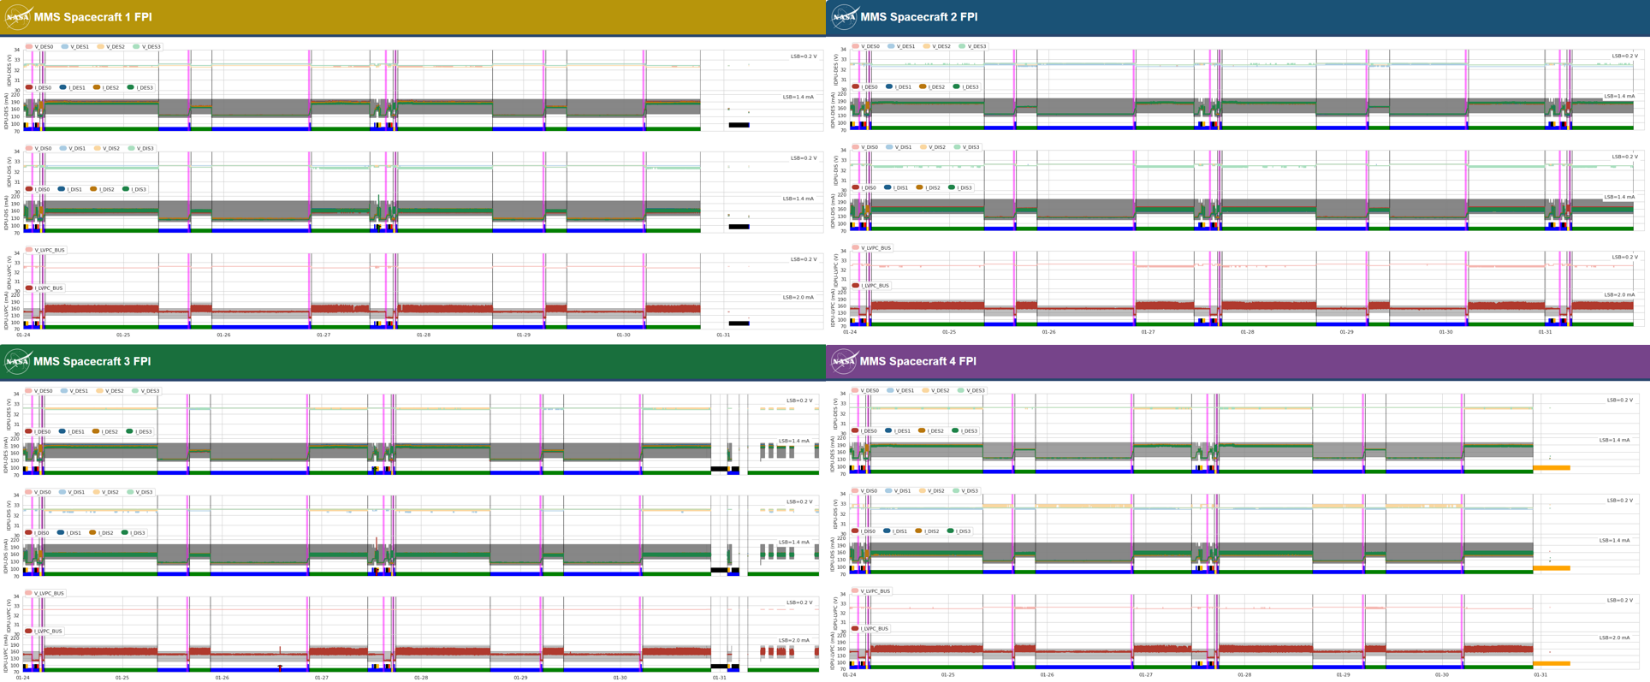Click LSB=2.0 mA label in Spacecraft 2
The image size is (1650, 682).
(1620, 295)
